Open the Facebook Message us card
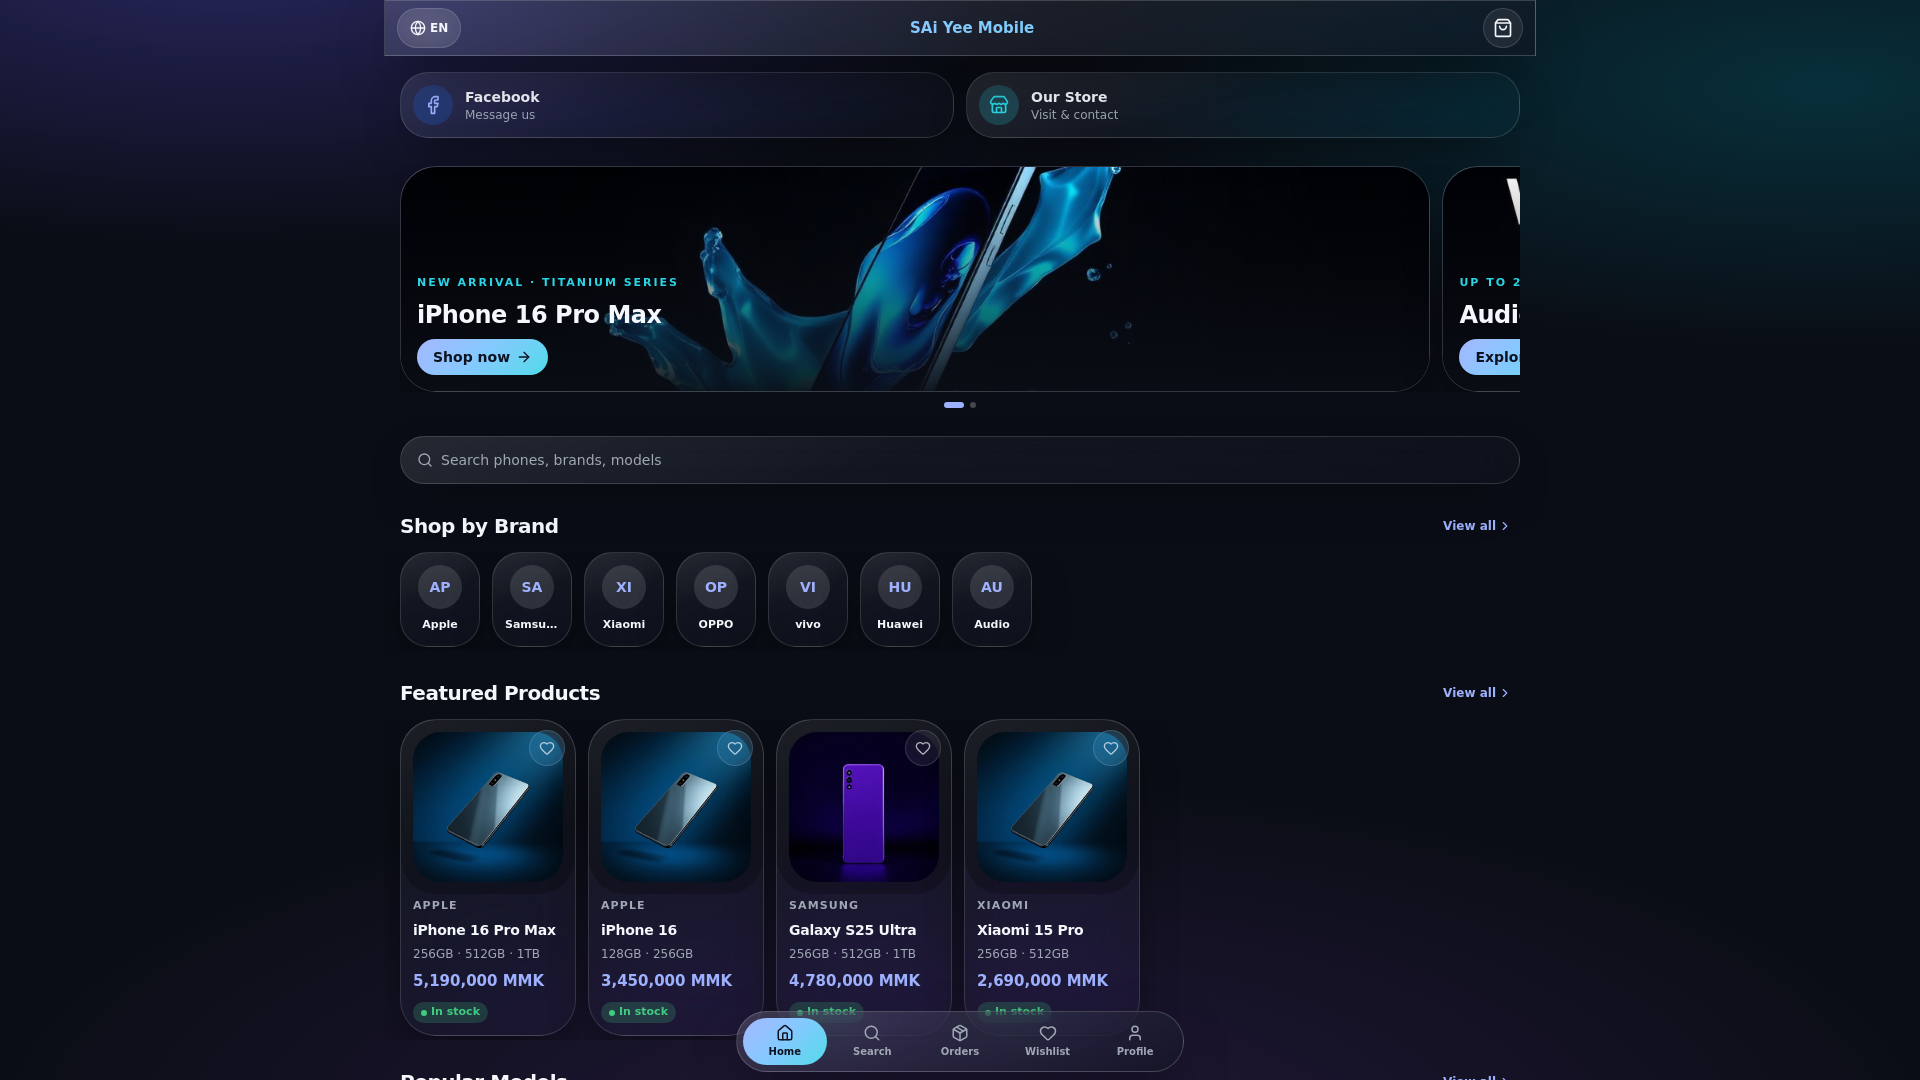 click(677, 105)
